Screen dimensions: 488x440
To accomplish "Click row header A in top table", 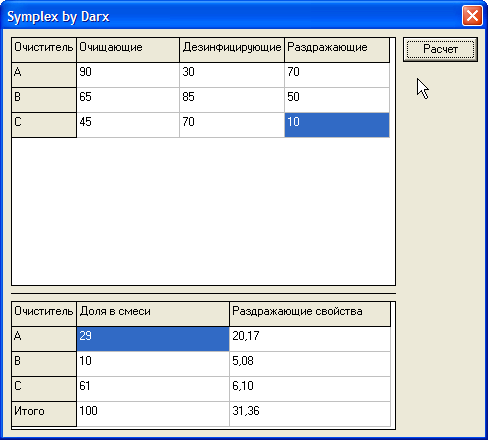I will point(44,75).
